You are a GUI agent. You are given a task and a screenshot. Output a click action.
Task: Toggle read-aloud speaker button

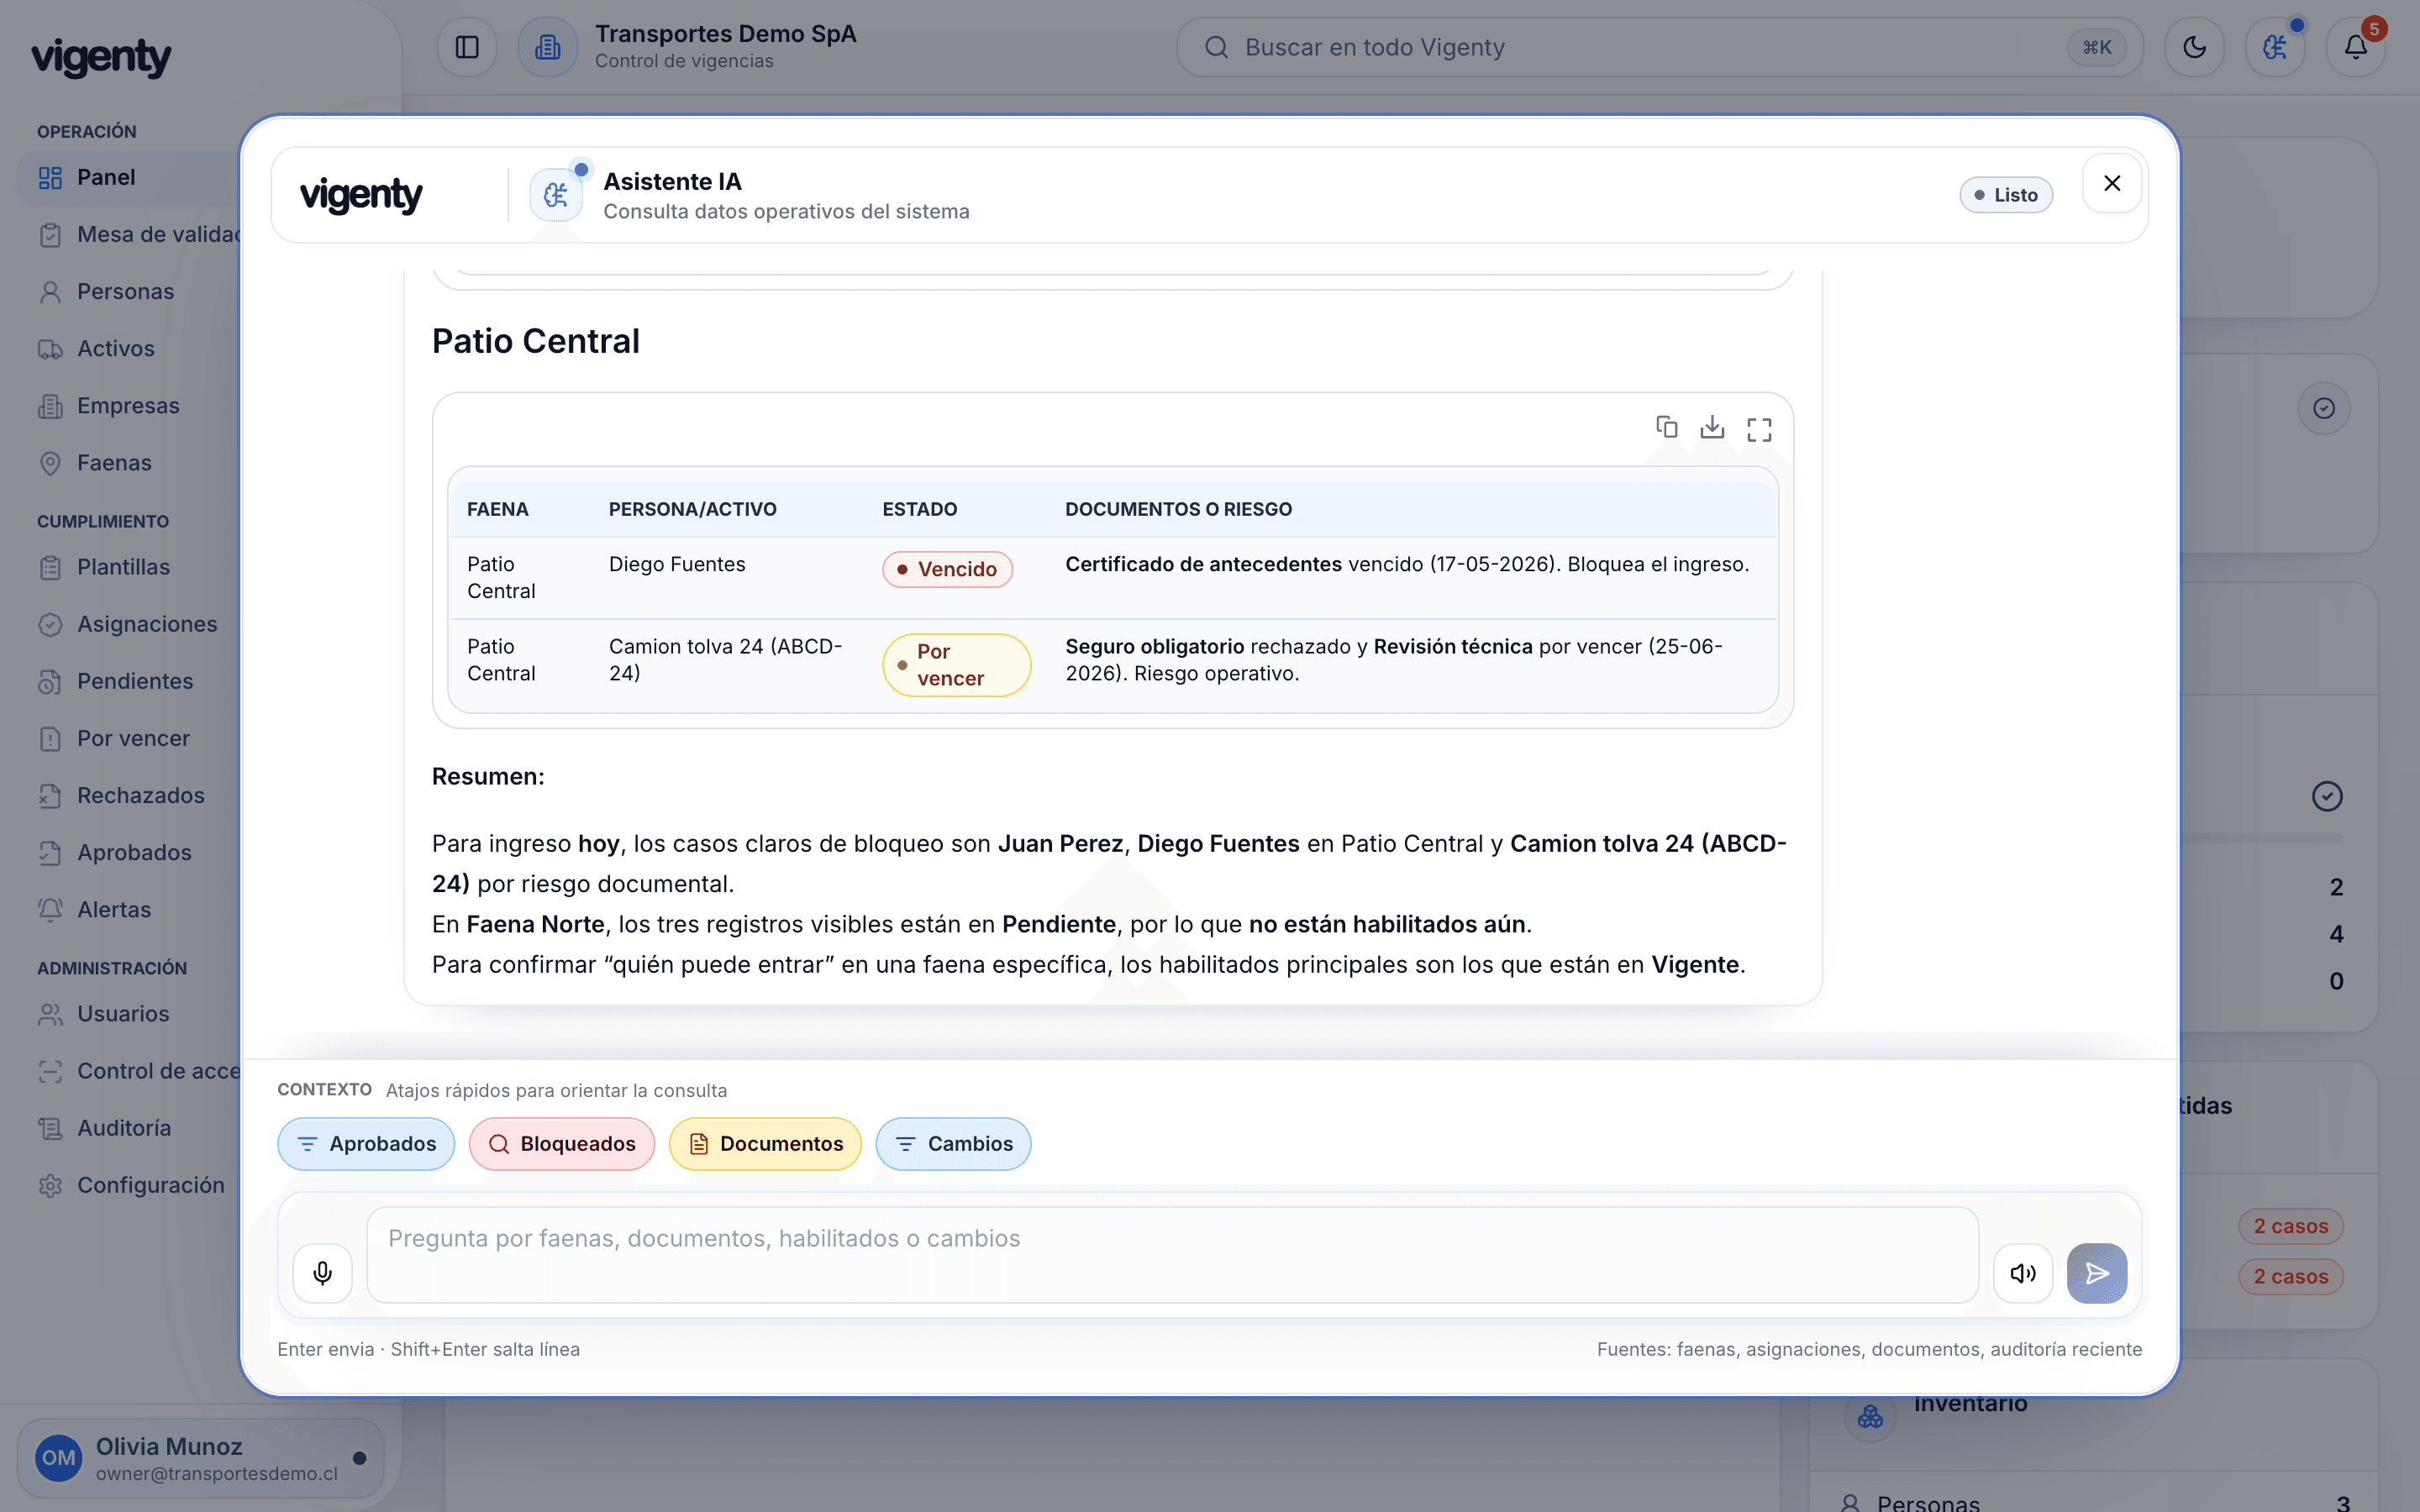[2023, 1273]
